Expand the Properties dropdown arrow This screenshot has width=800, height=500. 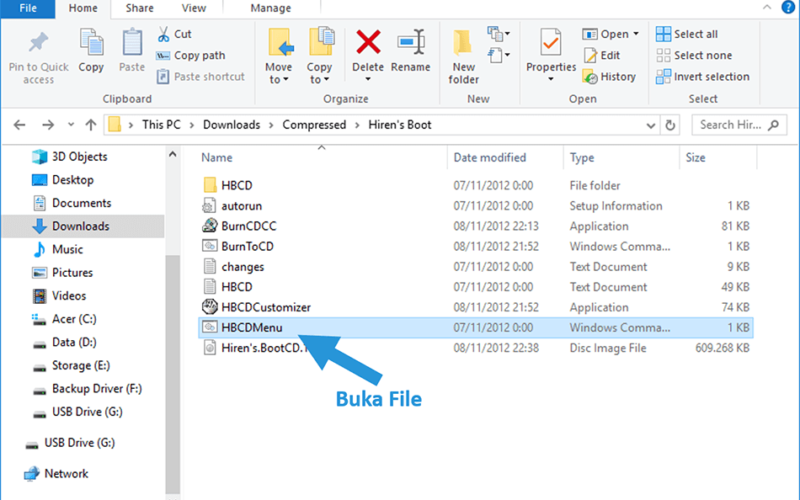(x=551, y=80)
